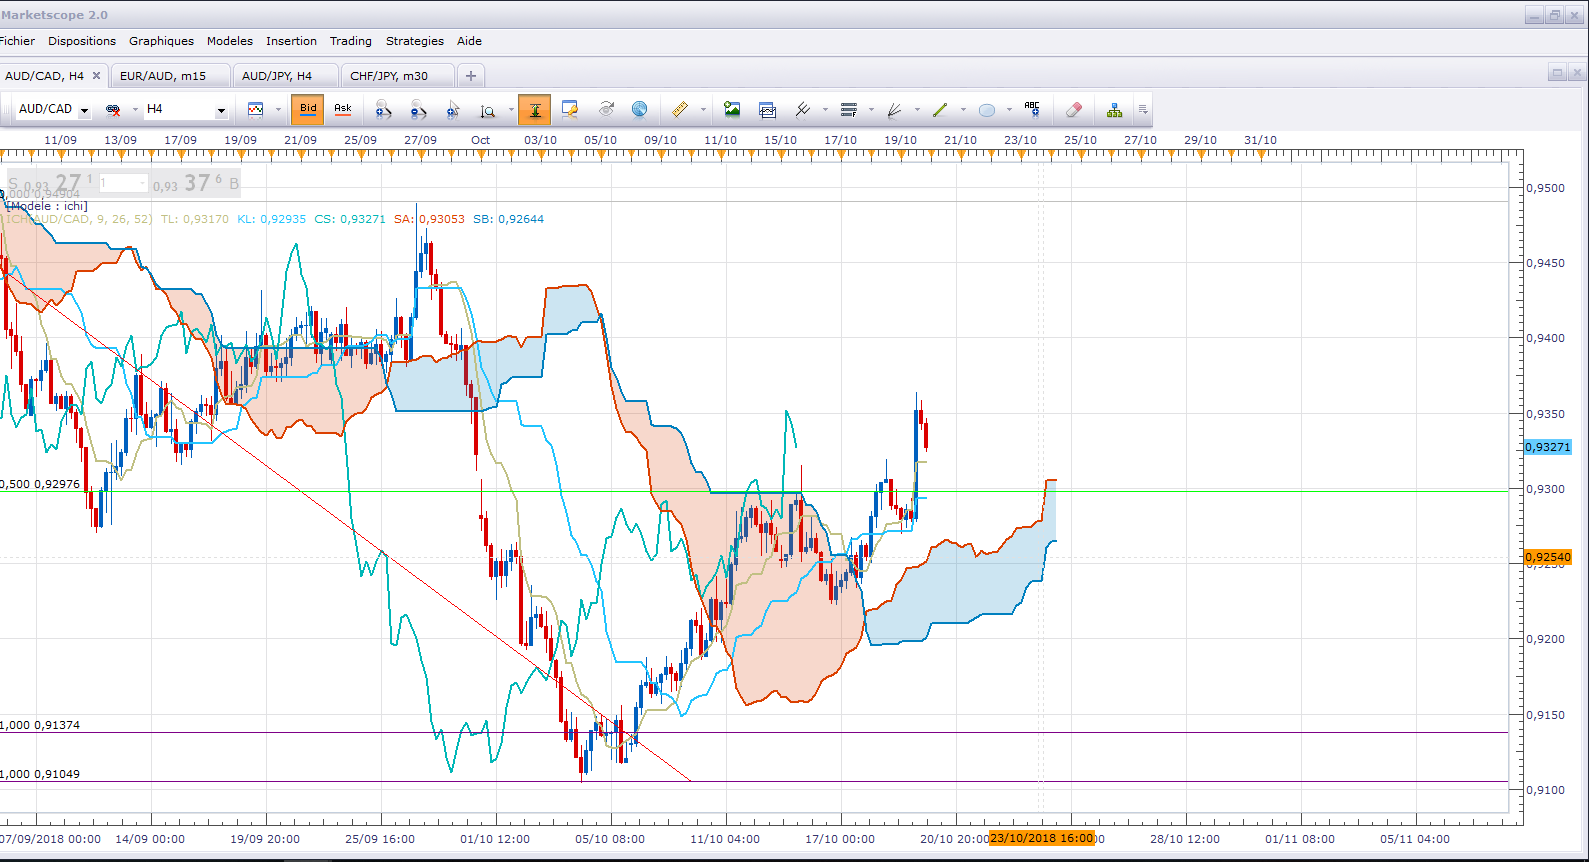Click the ABC add text label tool

click(x=1032, y=110)
